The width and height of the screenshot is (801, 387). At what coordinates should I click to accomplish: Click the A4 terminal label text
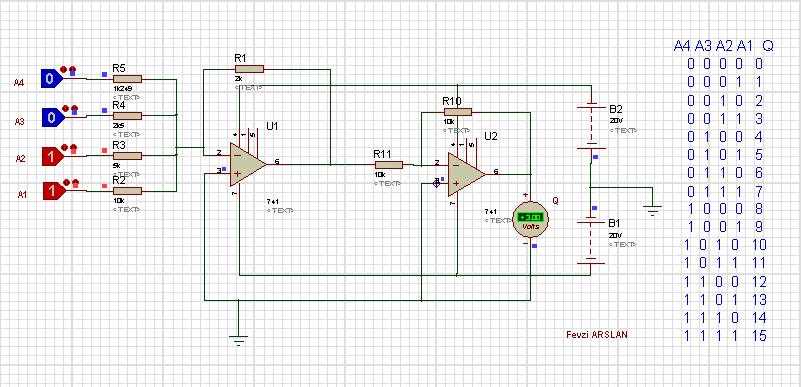click(x=19, y=83)
